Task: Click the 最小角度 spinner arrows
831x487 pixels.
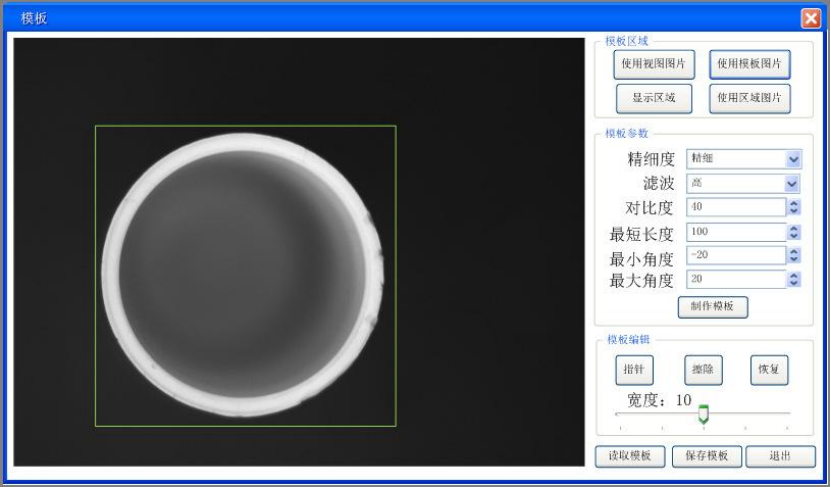Action: (793, 255)
